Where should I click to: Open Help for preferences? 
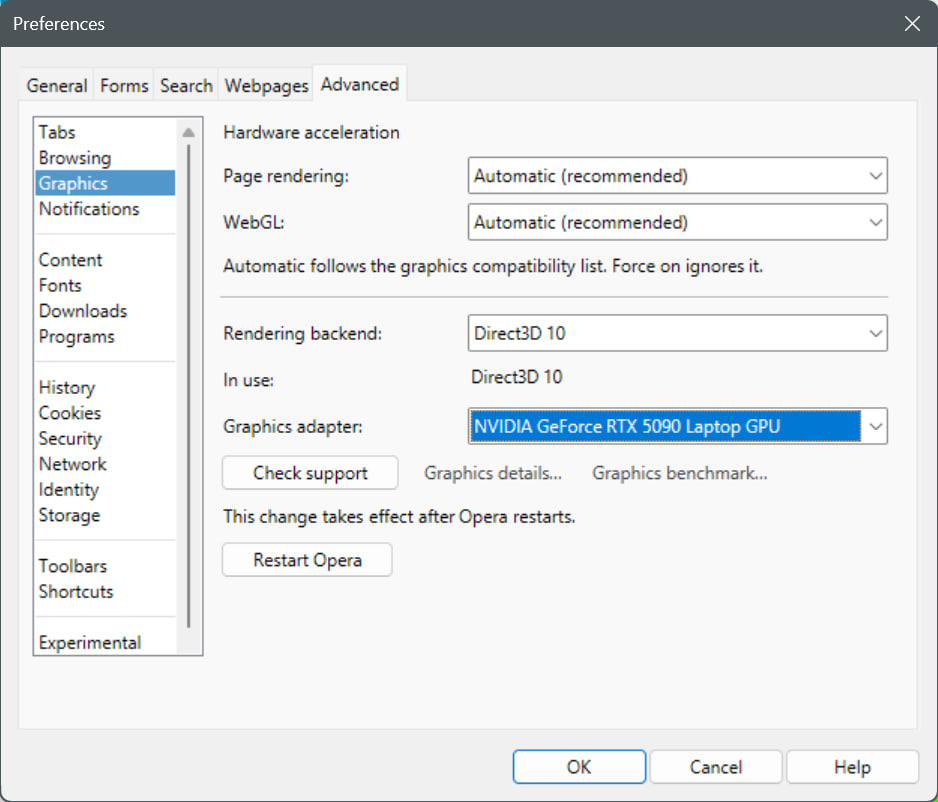(x=852, y=767)
